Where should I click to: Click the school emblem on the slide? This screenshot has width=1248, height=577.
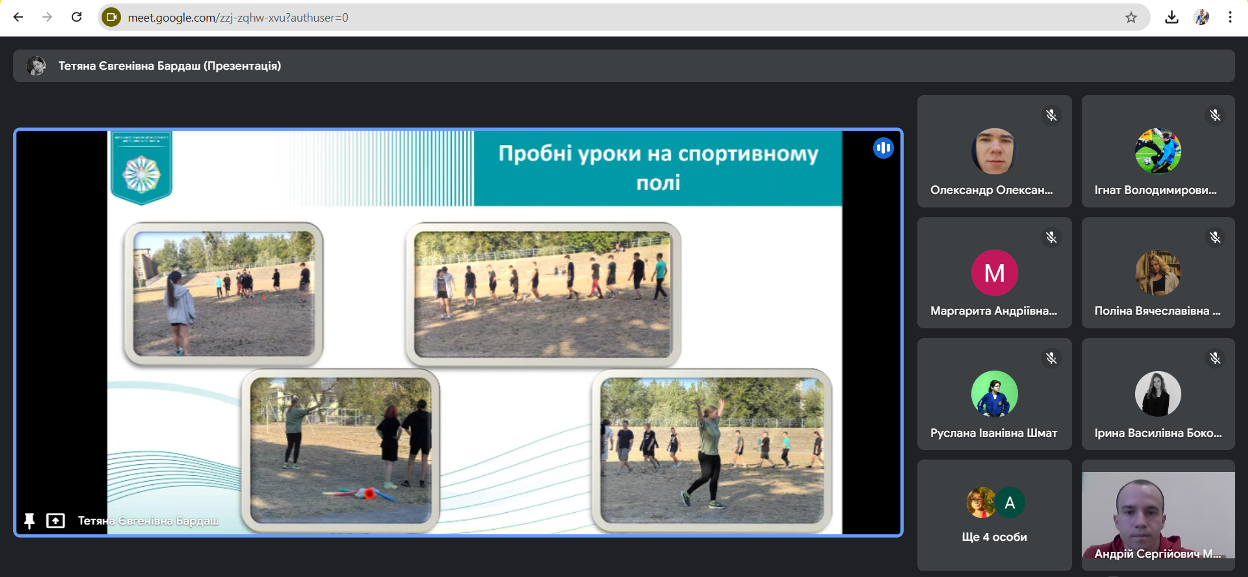tap(141, 168)
